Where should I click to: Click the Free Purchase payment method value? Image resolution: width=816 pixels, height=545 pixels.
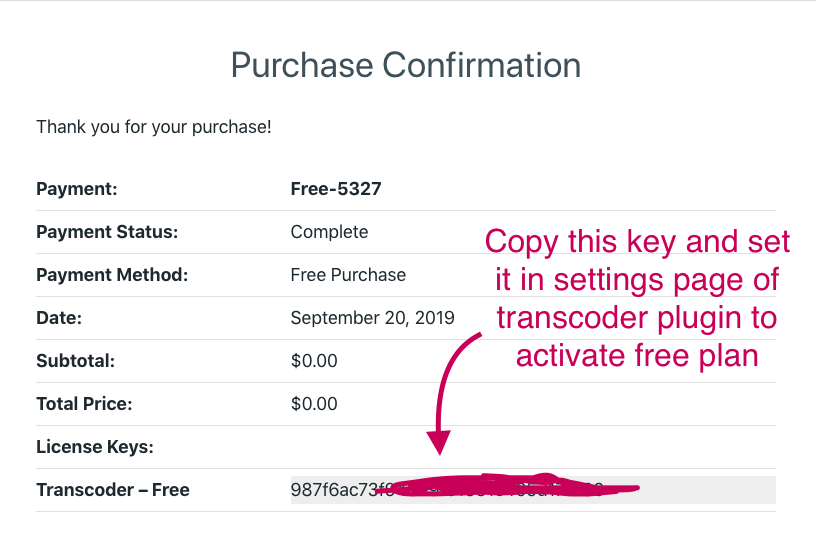click(348, 275)
